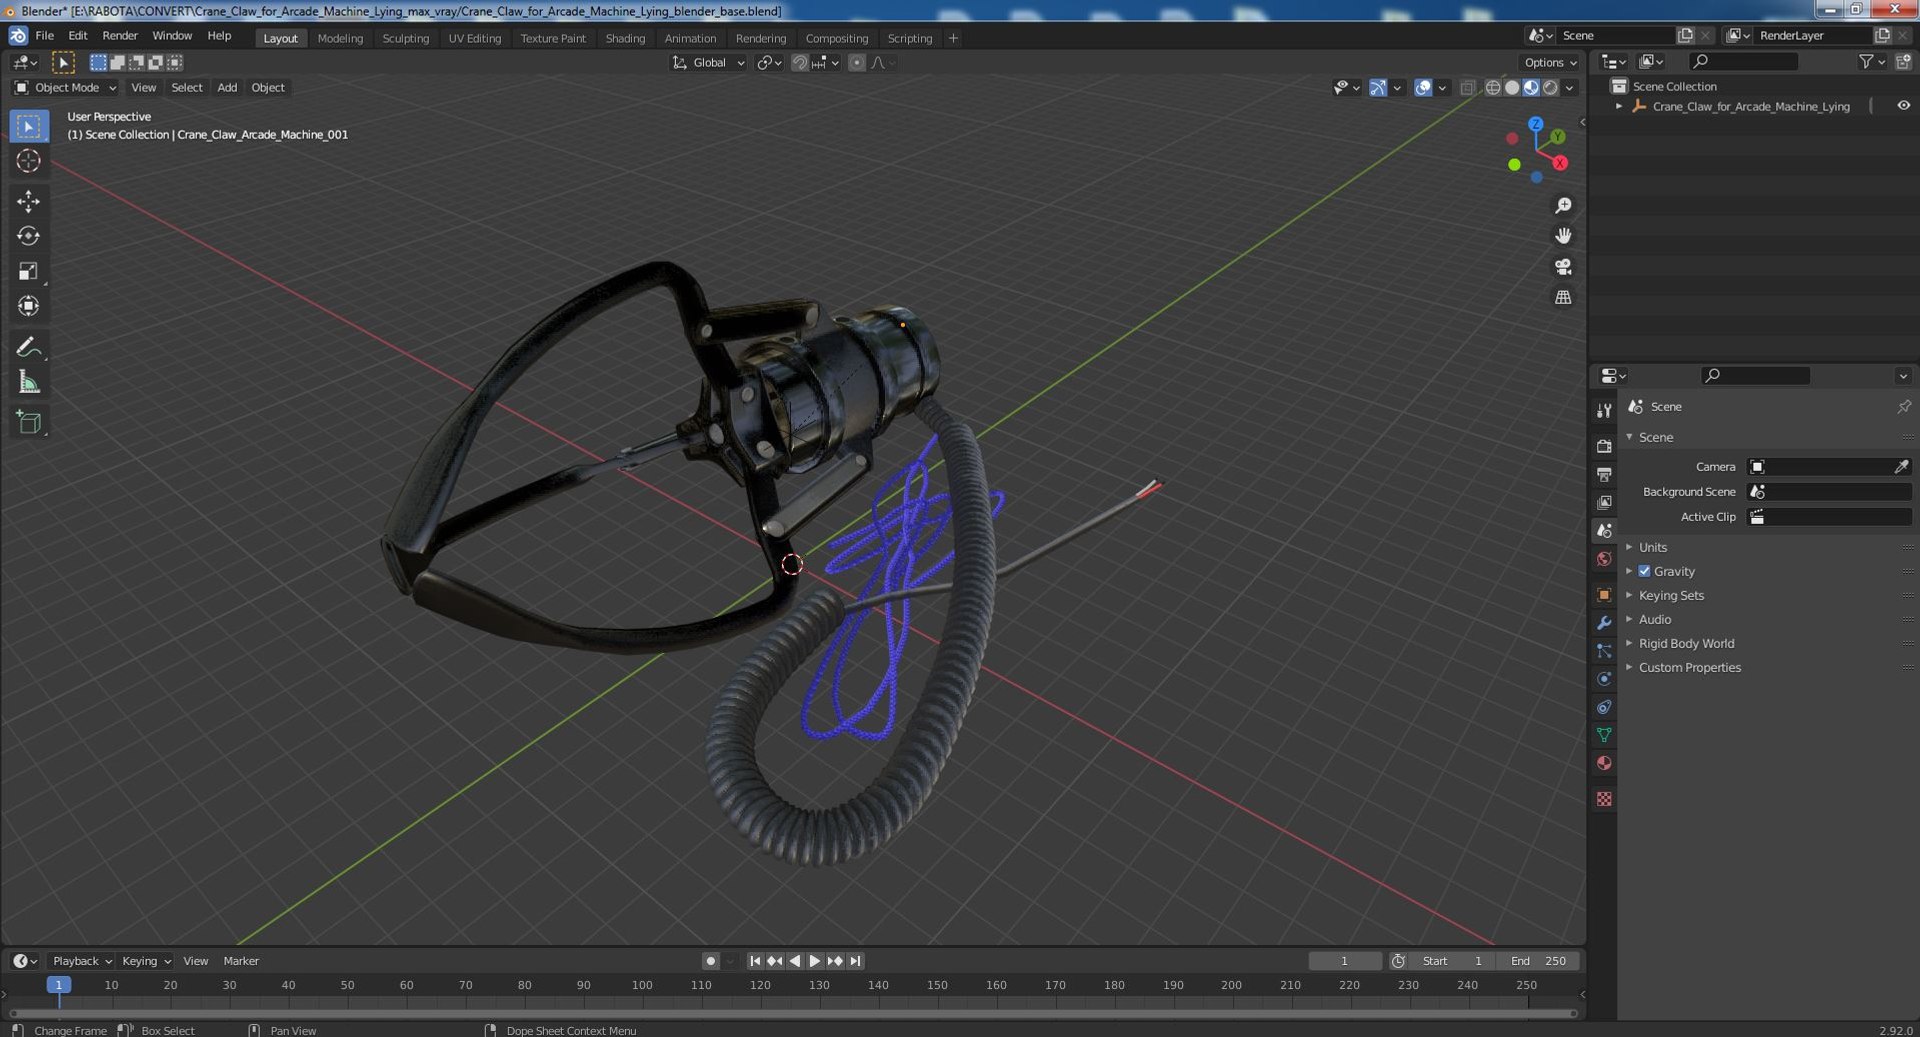The image size is (1920, 1037).
Task: Switch to solid shading mode
Action: click(x=1512, y=88)
